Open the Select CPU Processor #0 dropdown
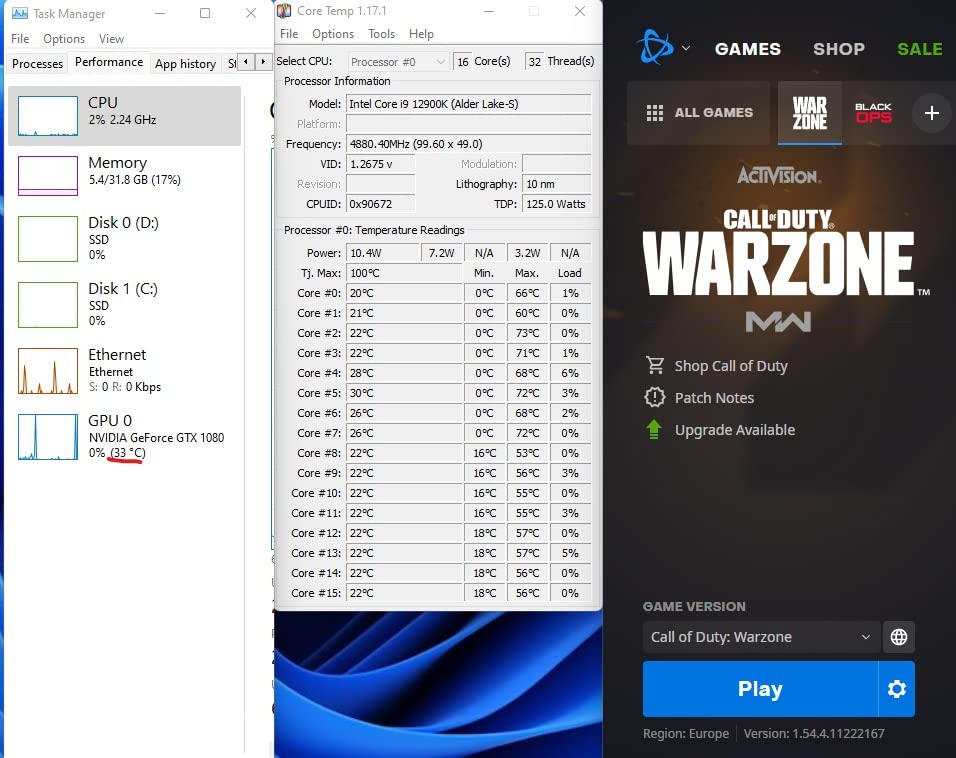The image size is (956, 758). (x=398, y=62)
